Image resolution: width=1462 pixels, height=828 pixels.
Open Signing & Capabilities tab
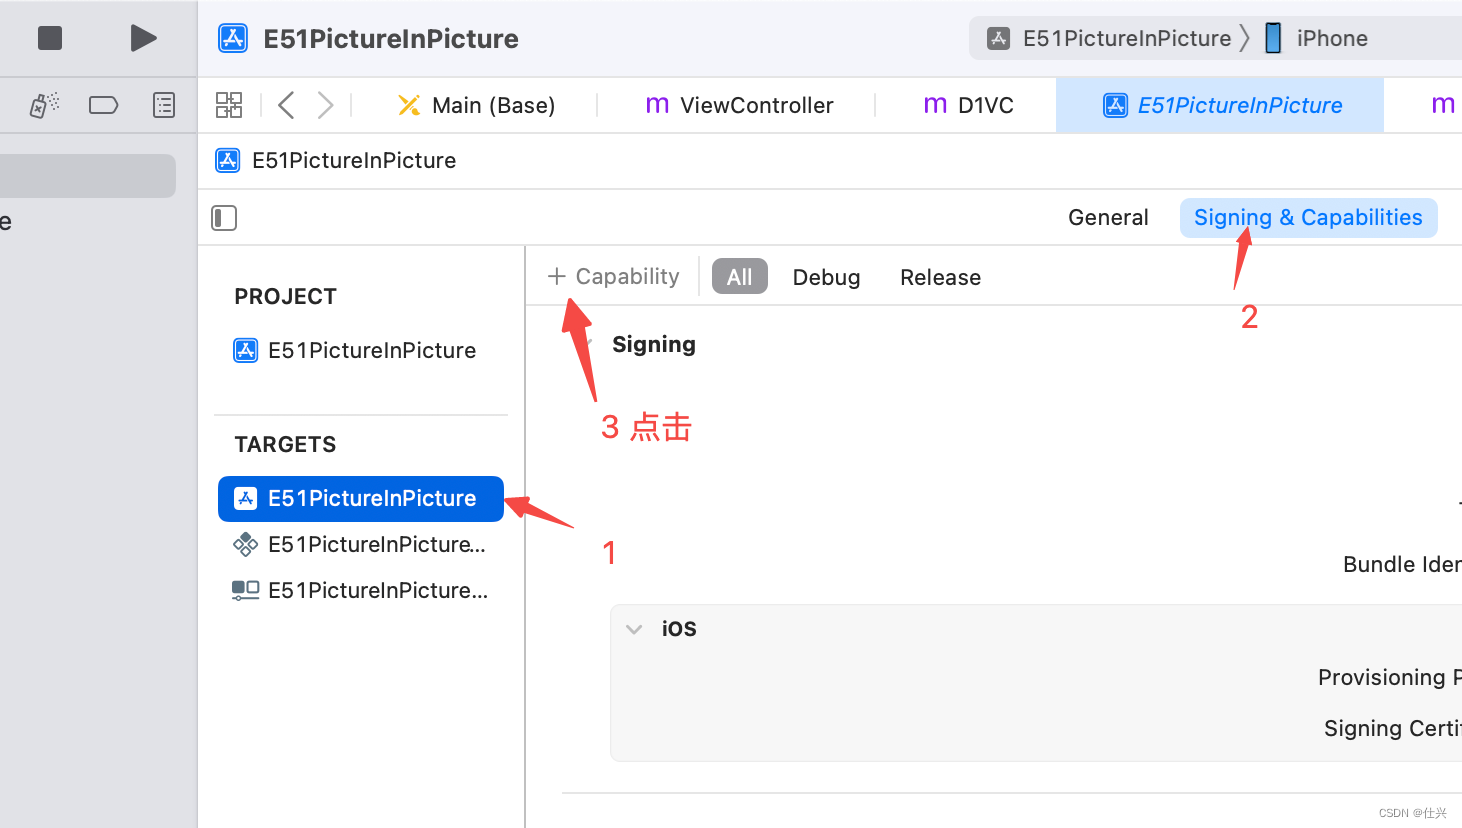coord(1308,218)
